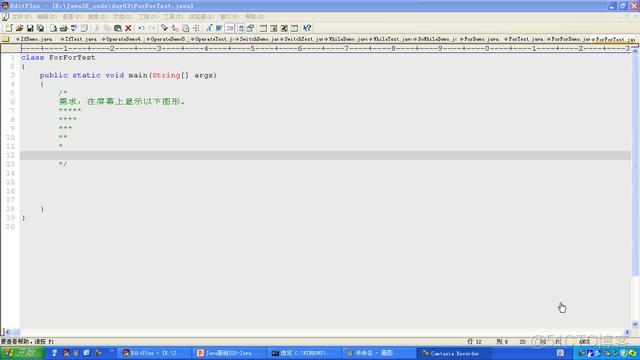Click line number 12 in the gutter

[10, 155]
